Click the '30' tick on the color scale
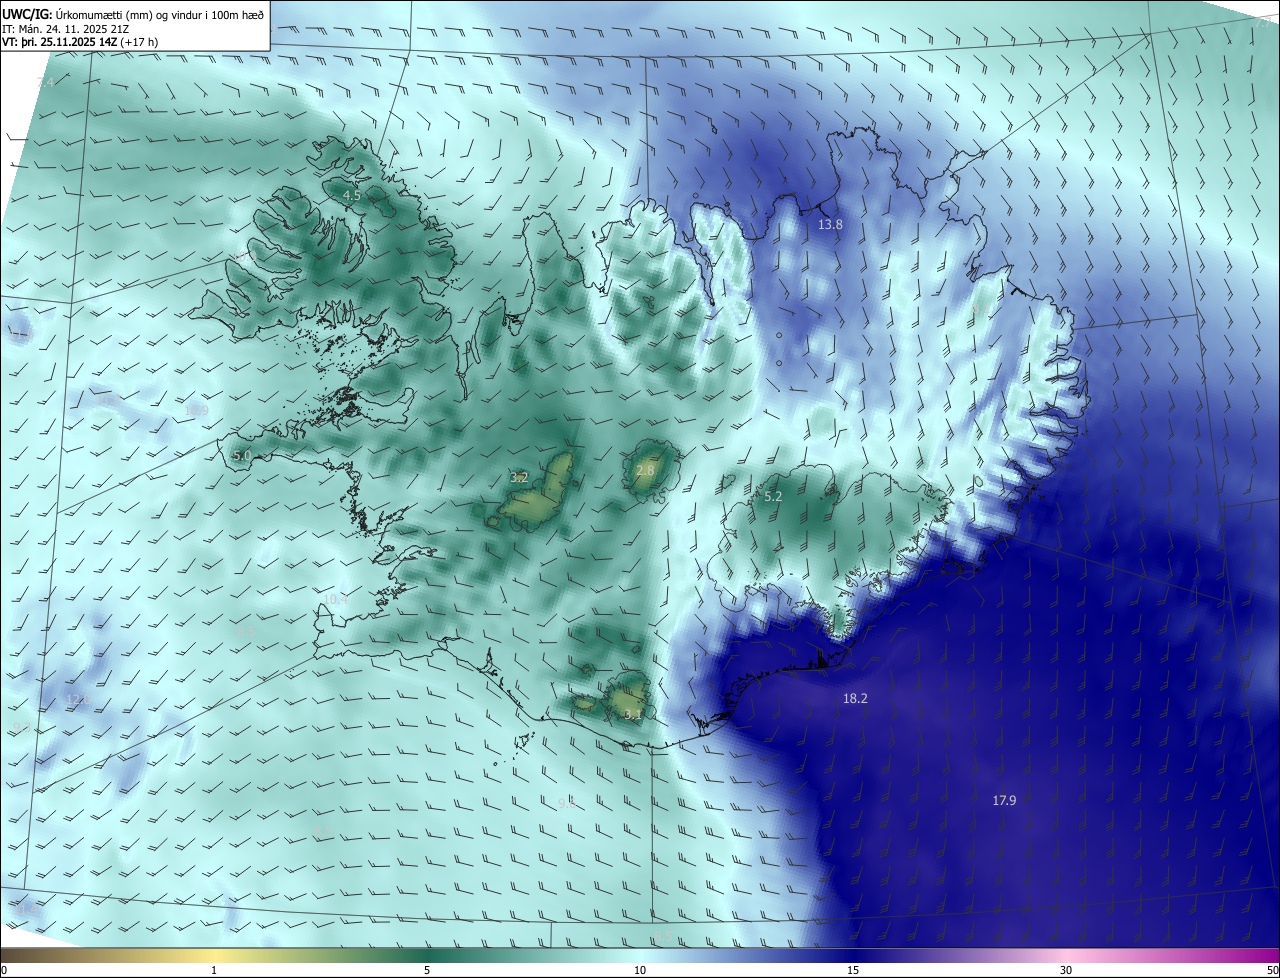The width and height of the screenshot is (1280, 978). tap(1066, 970)
